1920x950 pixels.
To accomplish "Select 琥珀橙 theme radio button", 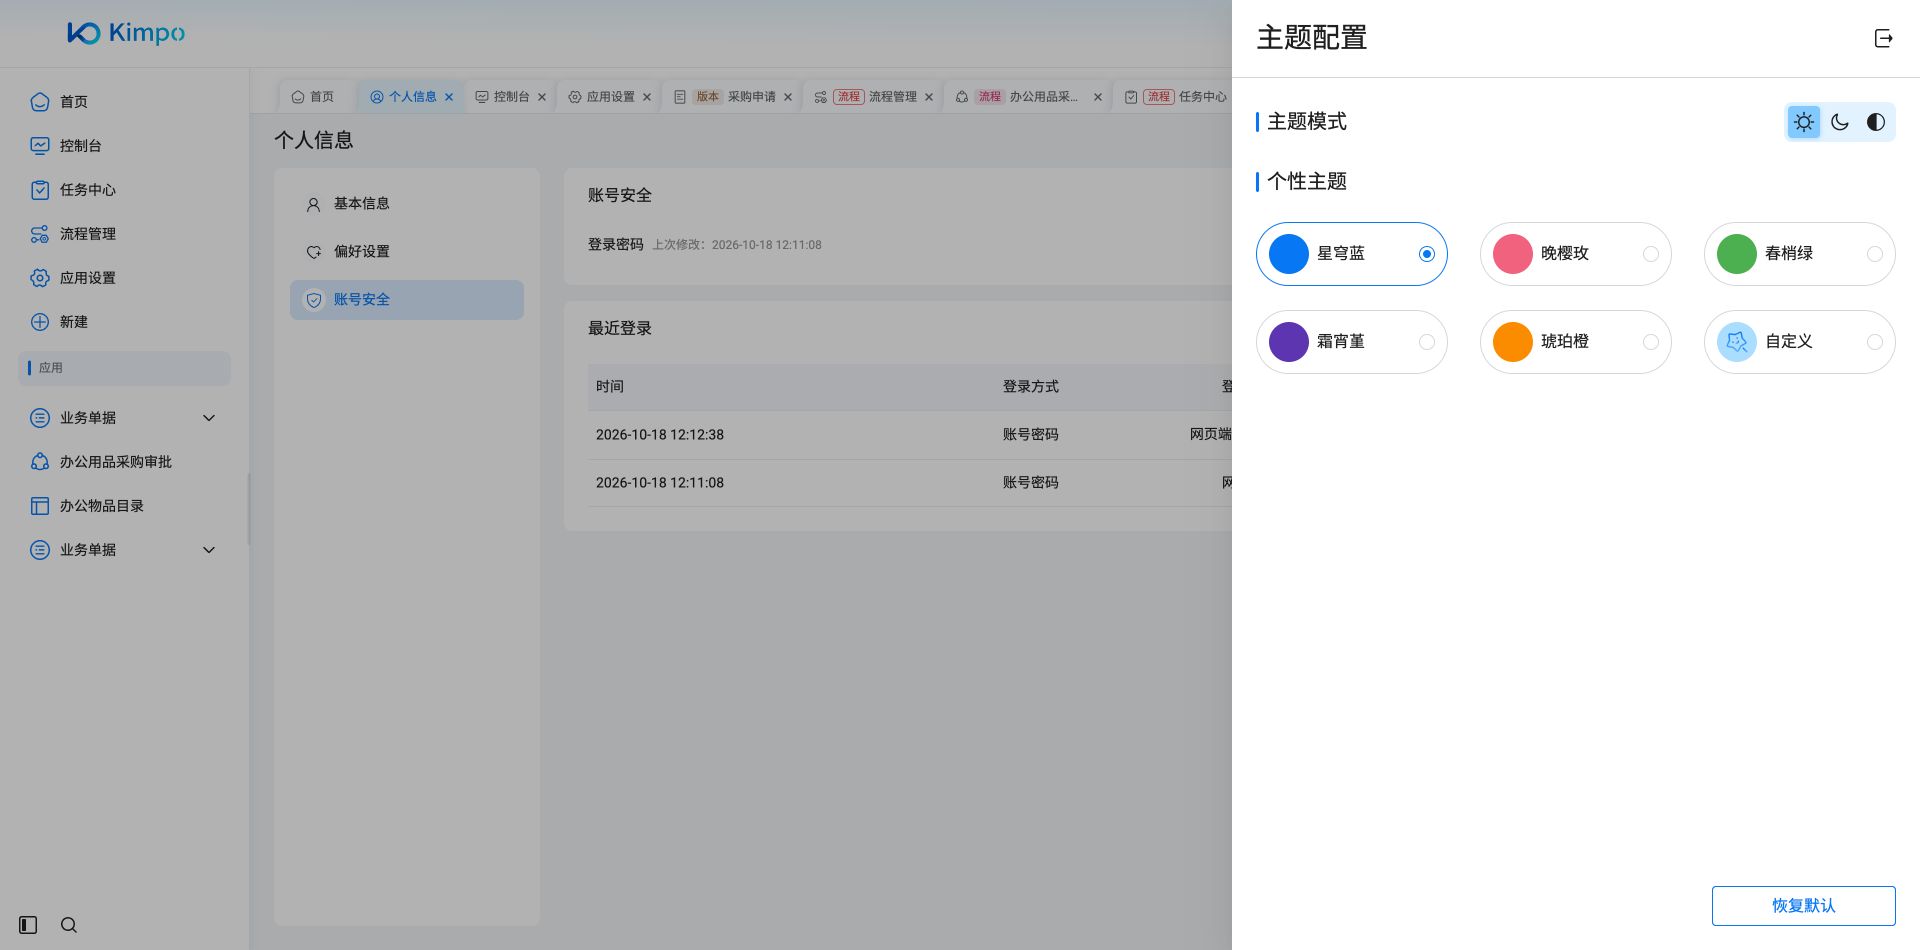I will click(x=1651, y=342).
